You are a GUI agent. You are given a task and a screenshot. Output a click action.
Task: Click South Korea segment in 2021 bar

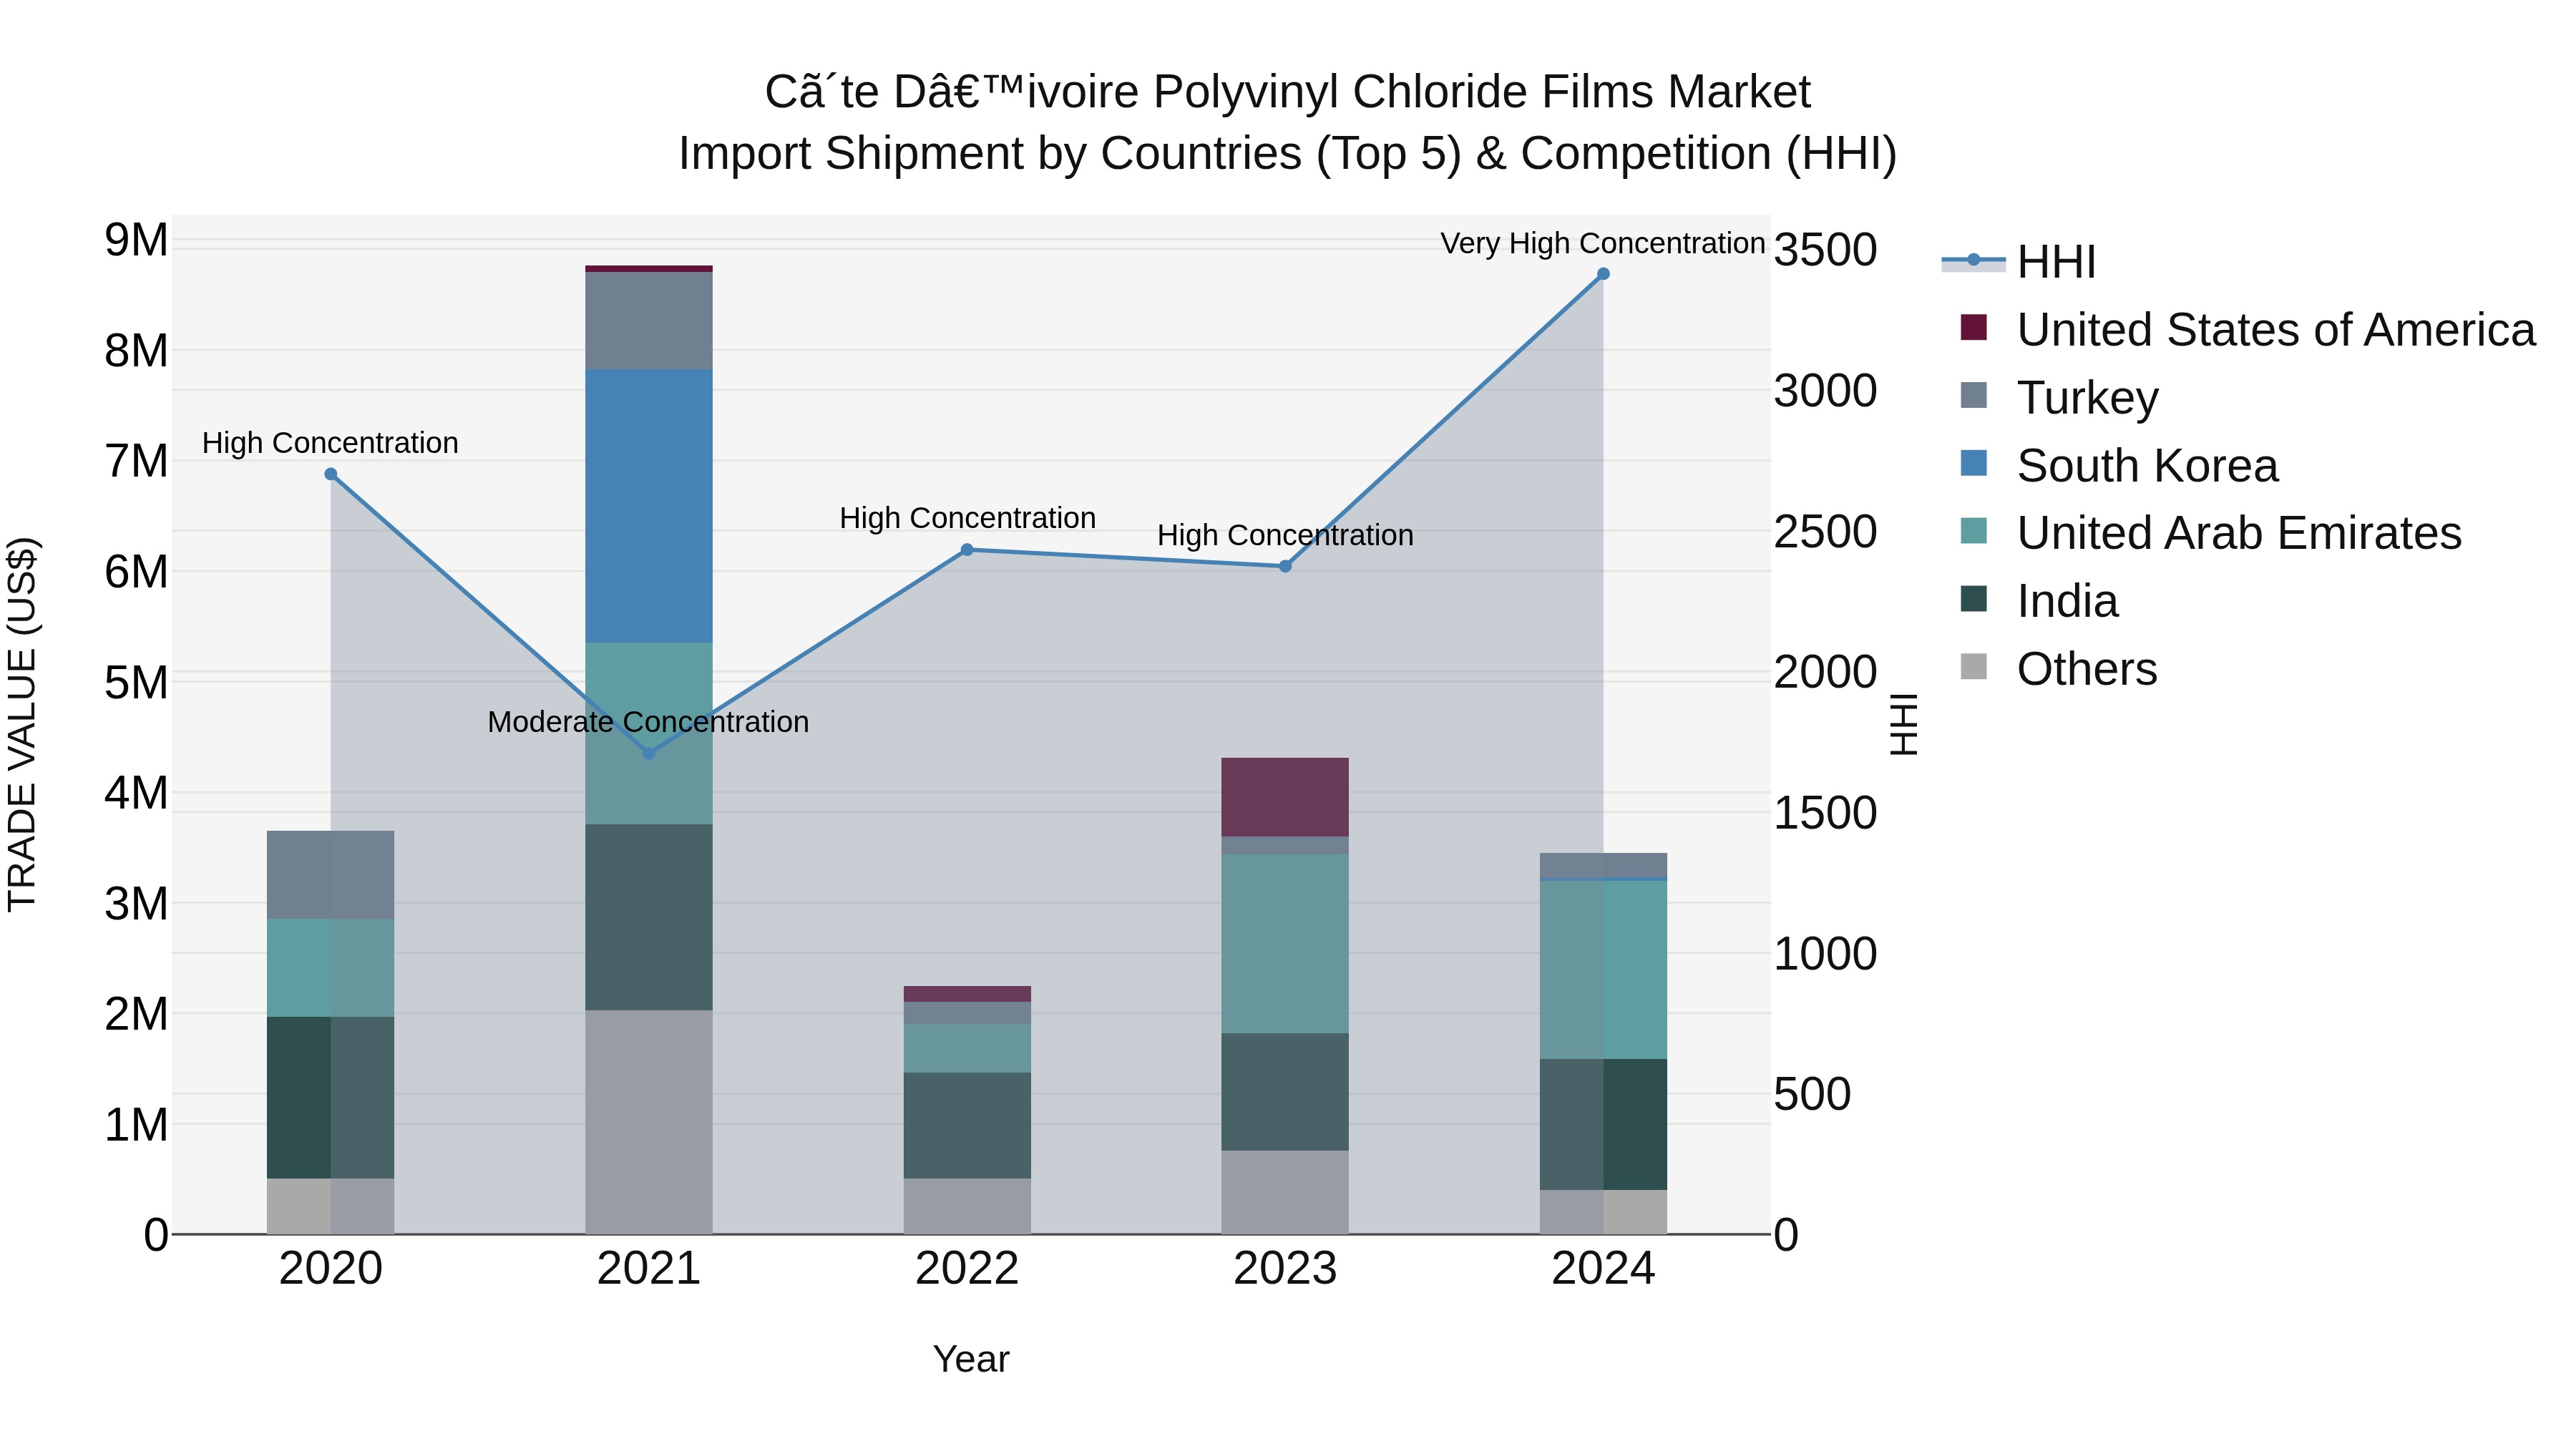coord(649,506)
